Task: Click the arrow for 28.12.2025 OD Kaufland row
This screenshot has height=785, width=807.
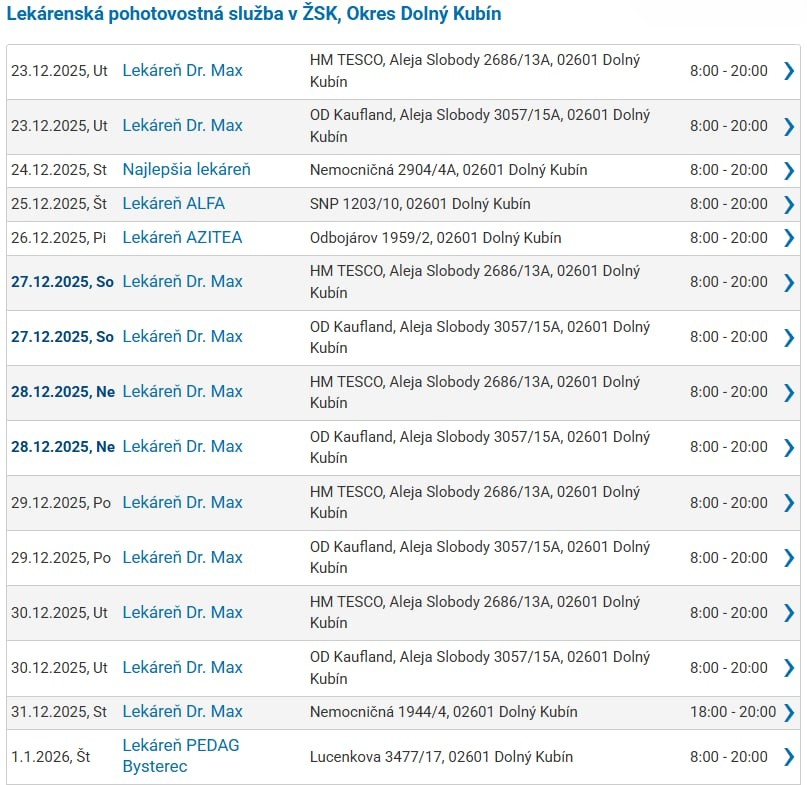Action: pos(788,447)
